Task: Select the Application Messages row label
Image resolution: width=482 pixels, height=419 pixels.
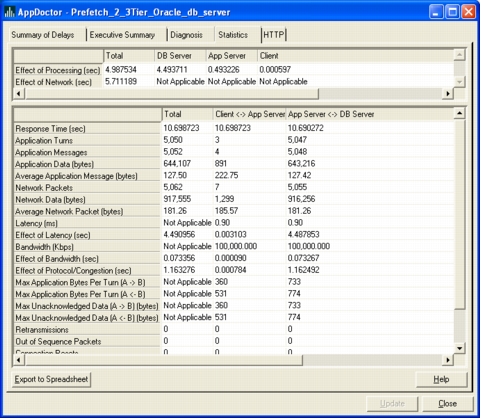Action: tap(87, 152)
